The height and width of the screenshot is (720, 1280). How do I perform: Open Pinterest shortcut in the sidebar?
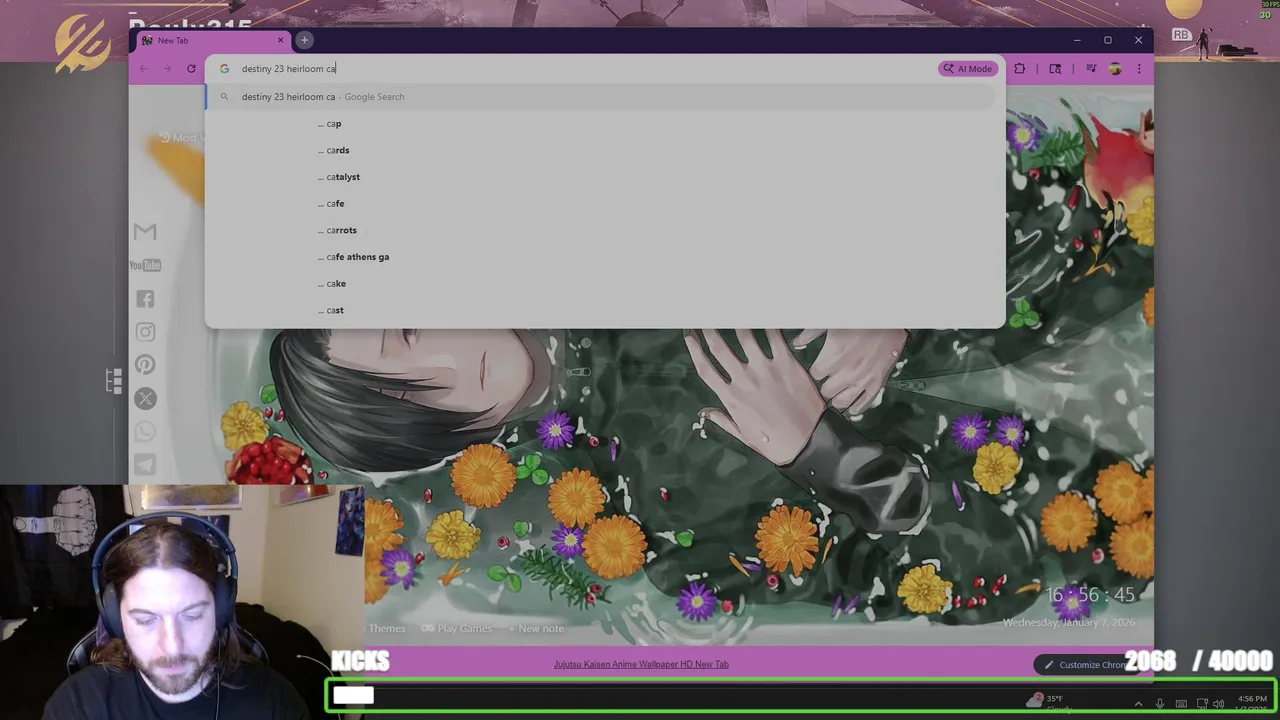coord(145,365)
